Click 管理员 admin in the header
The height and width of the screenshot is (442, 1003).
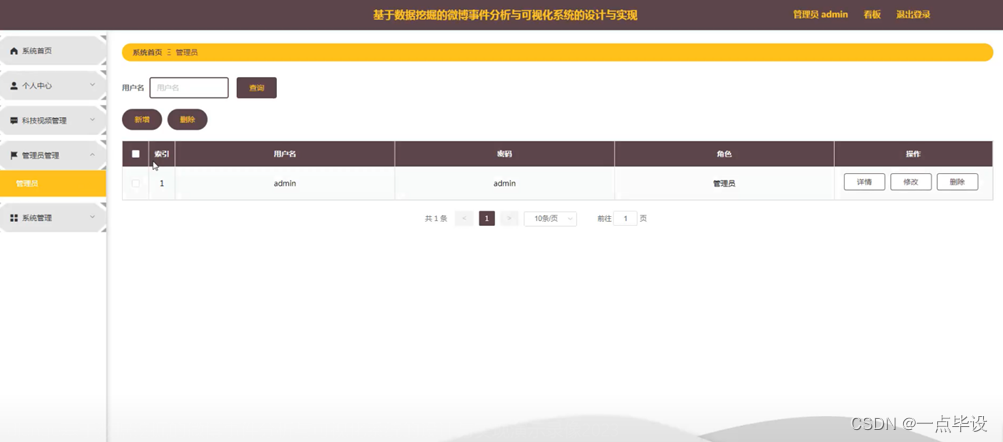(821, 15)
